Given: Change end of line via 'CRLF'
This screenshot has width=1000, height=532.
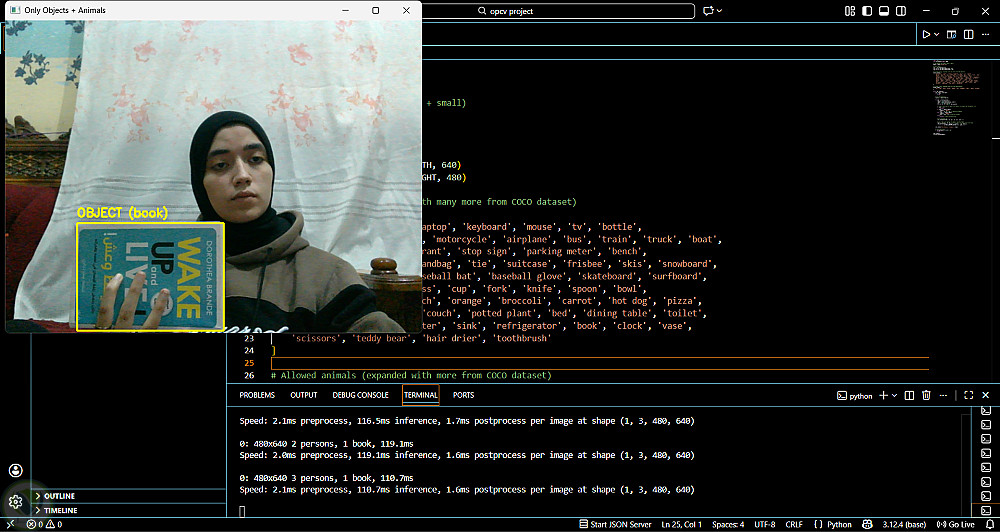Looking at the screenshot, I should coord(794,524).
